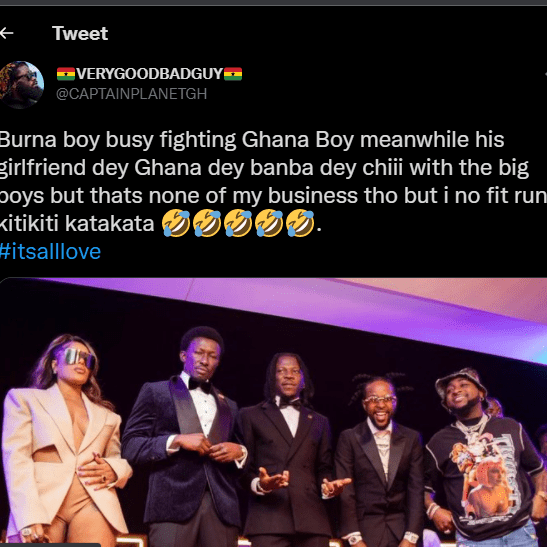Click the kitikiti katakata text line
547x547 pixels.
77,224
